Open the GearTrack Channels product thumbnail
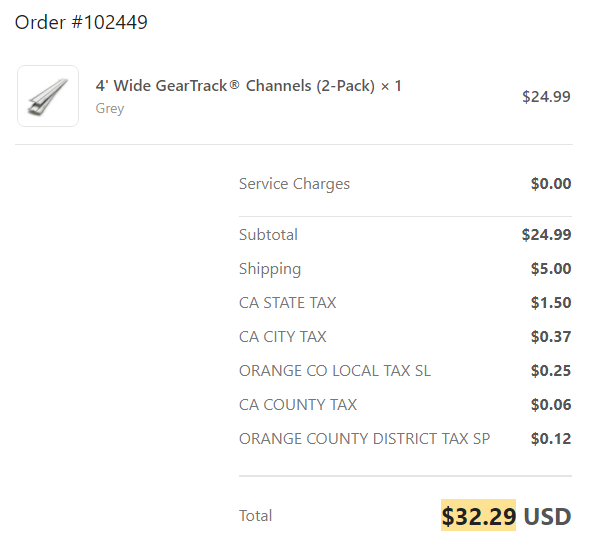Screen dimensions: 590x539 tap(48, 96)
